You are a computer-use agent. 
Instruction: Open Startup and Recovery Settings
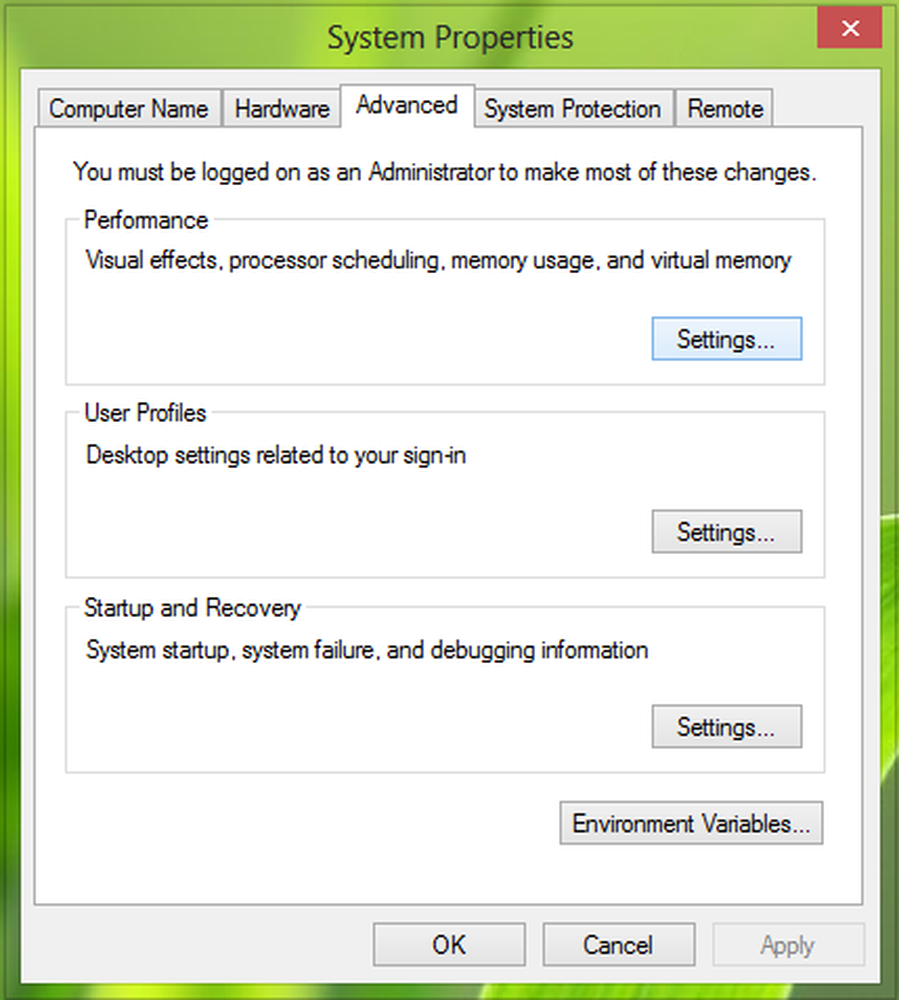point(726,727)
